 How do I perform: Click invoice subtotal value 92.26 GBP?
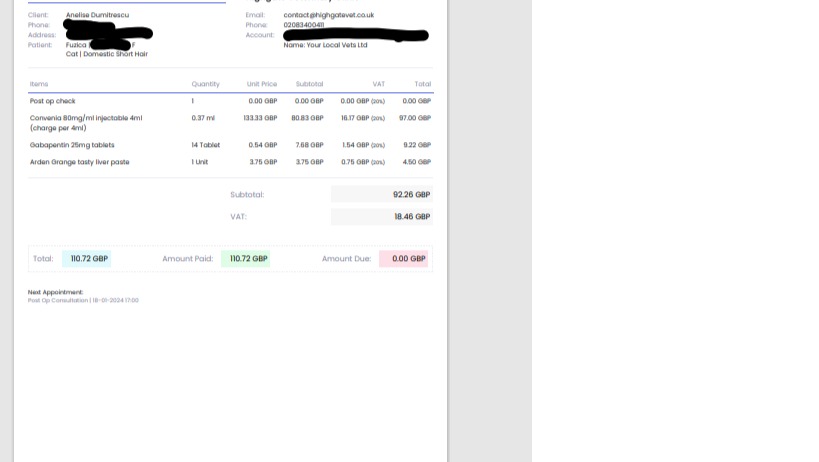(x=412, y=195)
